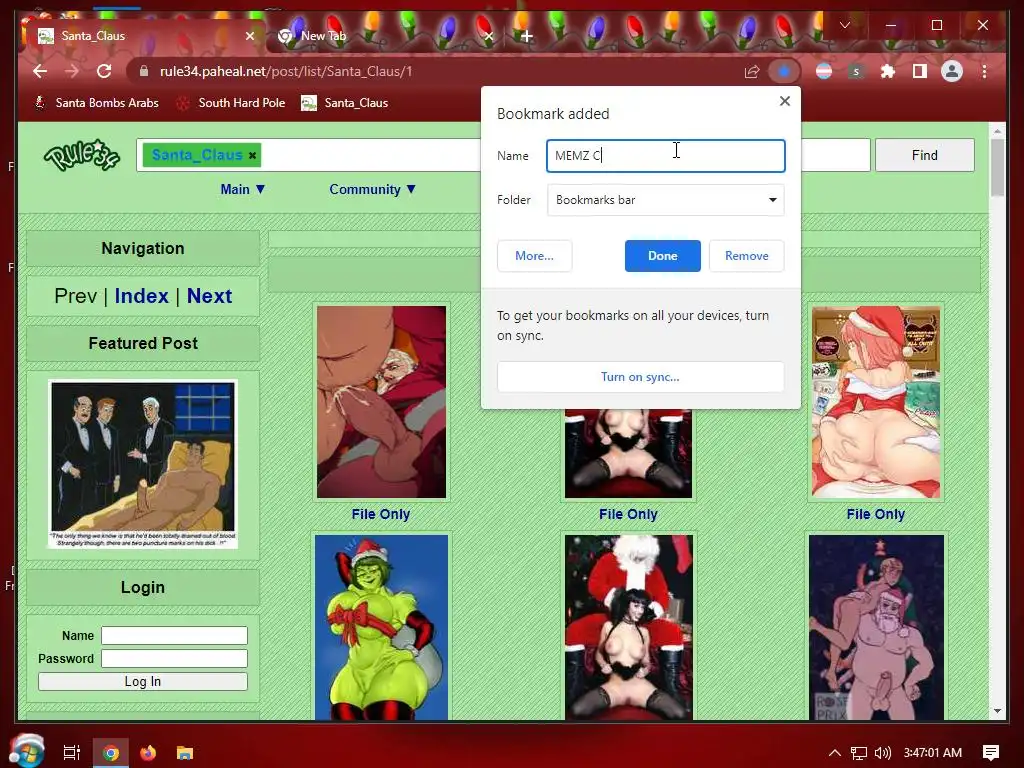Click the network tray icon

pos(859,753)
